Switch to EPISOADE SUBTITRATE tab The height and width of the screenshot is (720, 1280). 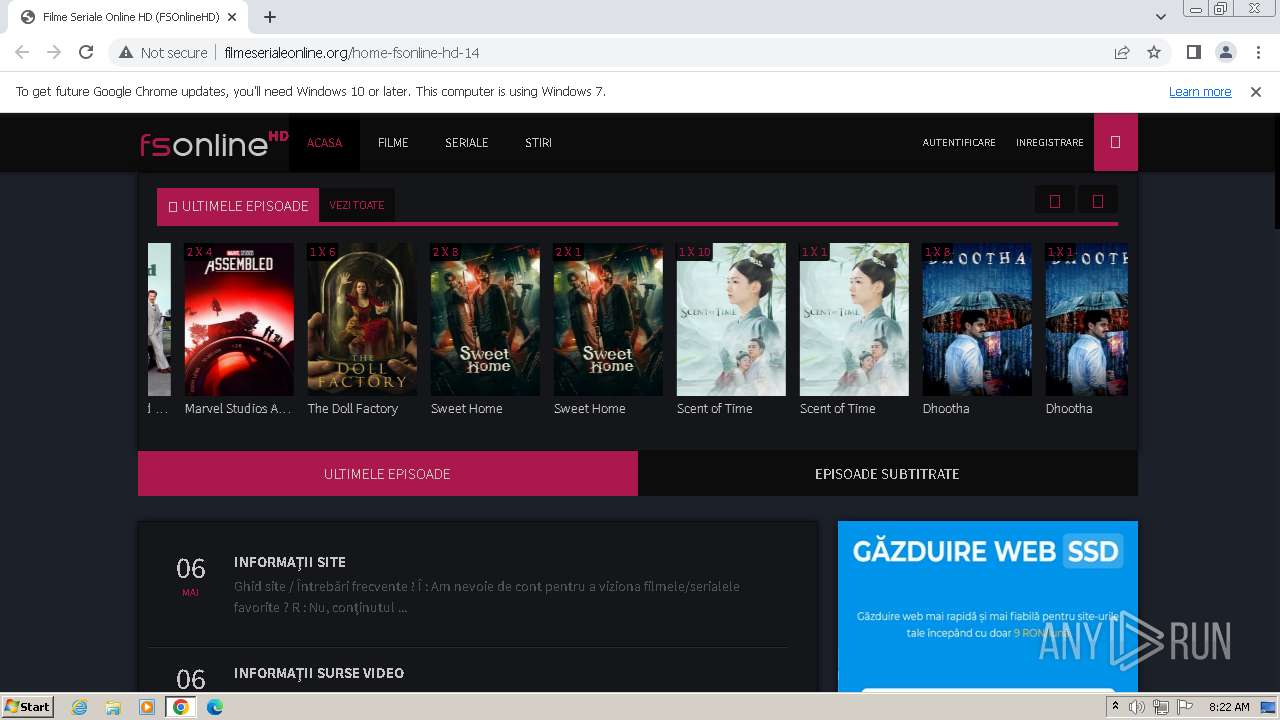coord(887,474)
